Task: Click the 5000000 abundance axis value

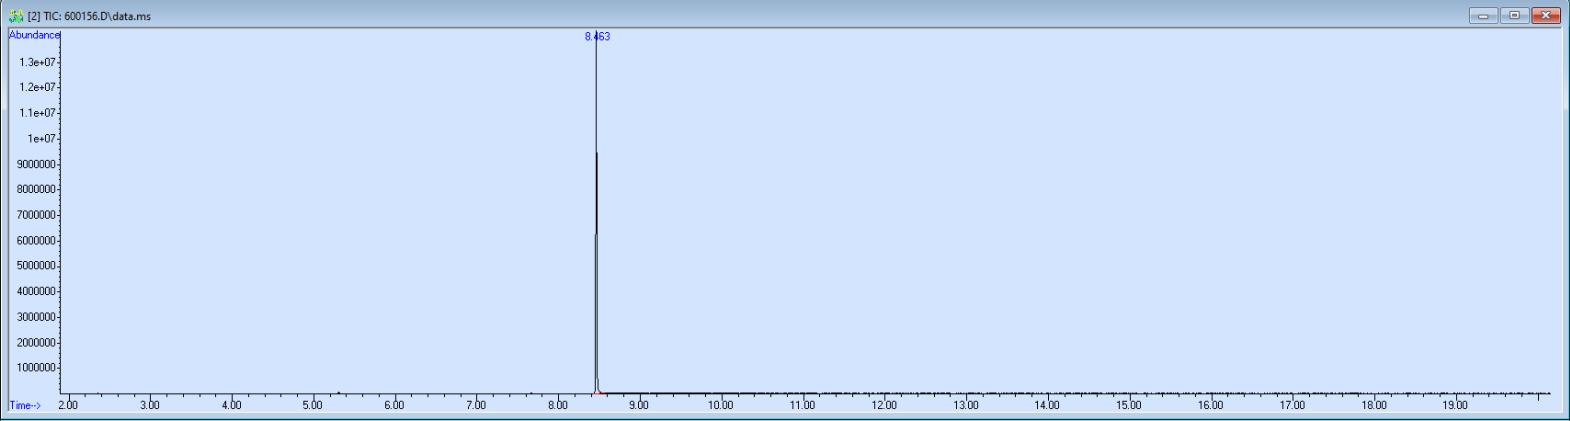Action: [x=37, y=266]
